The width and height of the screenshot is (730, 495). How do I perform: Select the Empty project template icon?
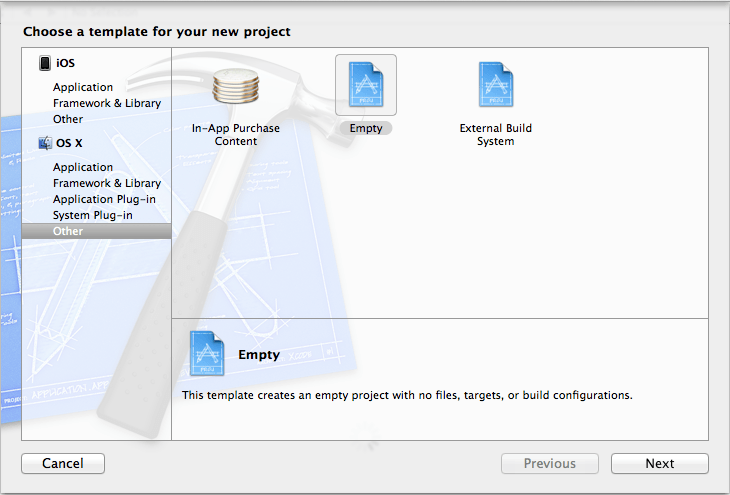pos(365,84)
